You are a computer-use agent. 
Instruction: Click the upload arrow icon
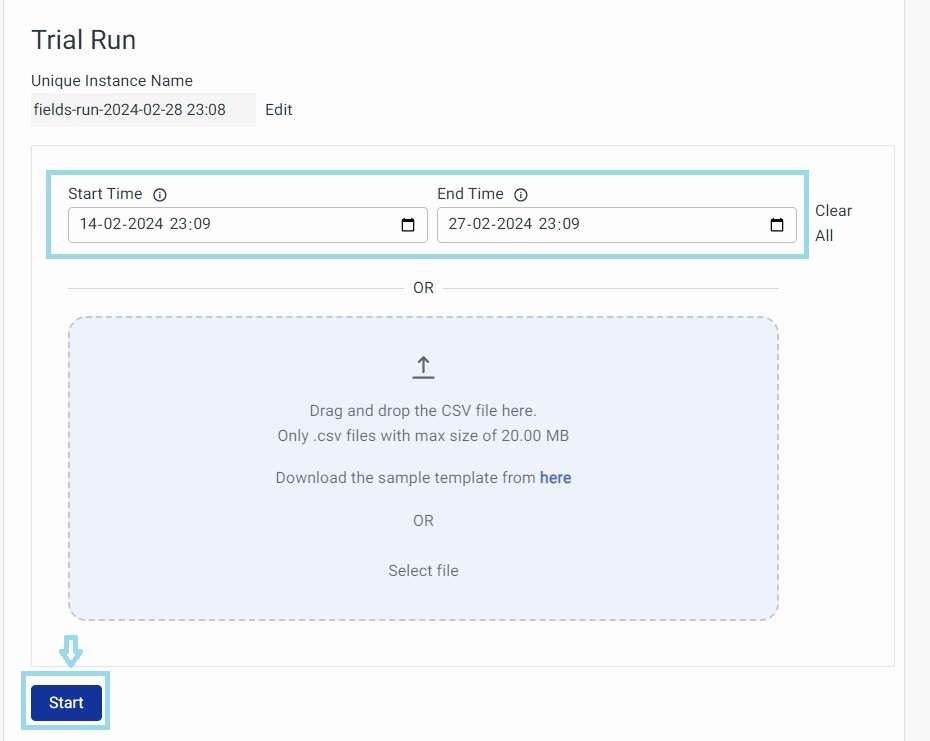point(423,367)
